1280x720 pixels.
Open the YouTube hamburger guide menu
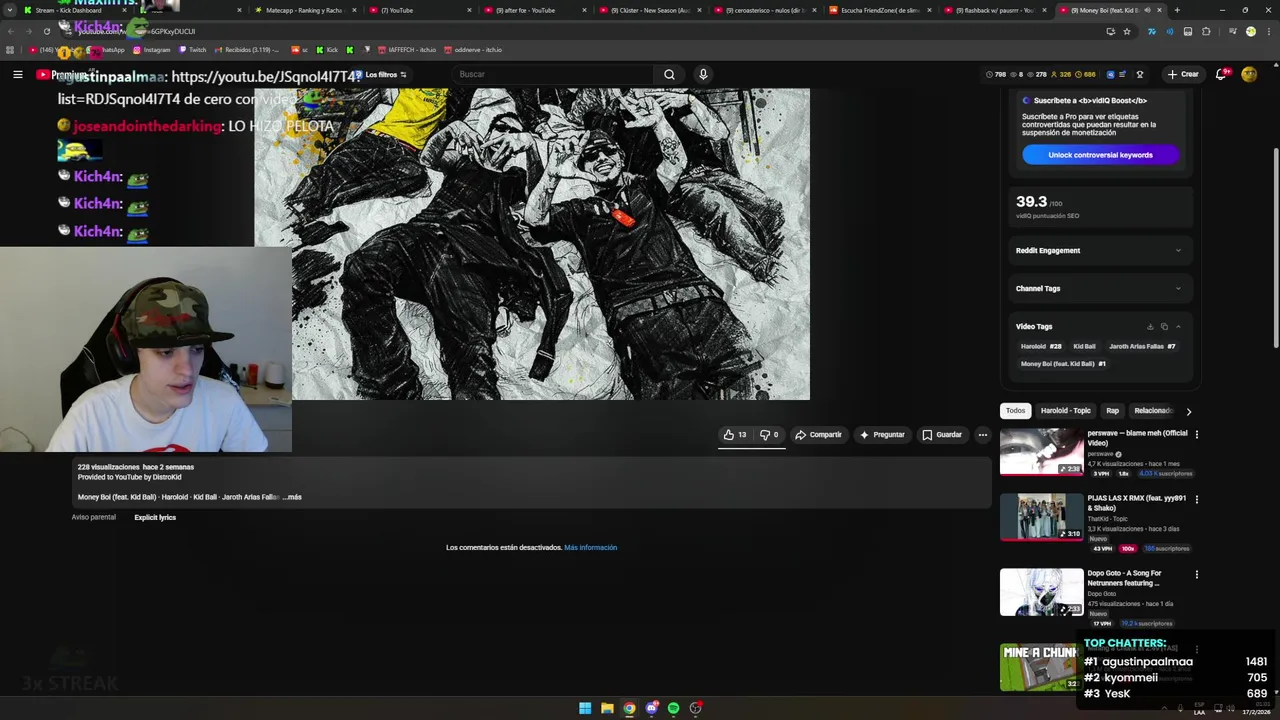click(17, 74)
